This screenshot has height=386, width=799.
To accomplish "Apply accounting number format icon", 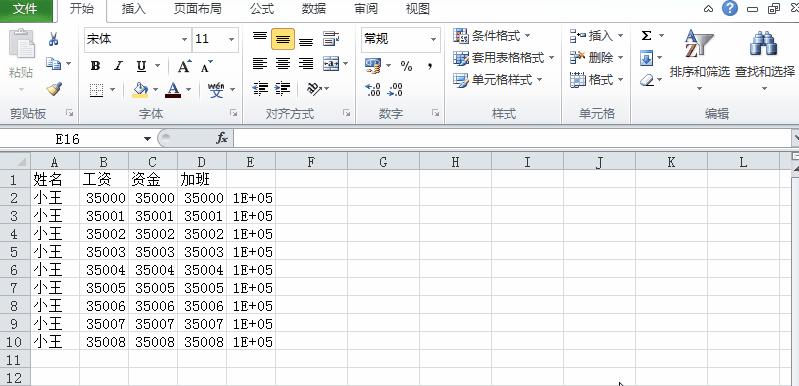I will pos(373,66).
